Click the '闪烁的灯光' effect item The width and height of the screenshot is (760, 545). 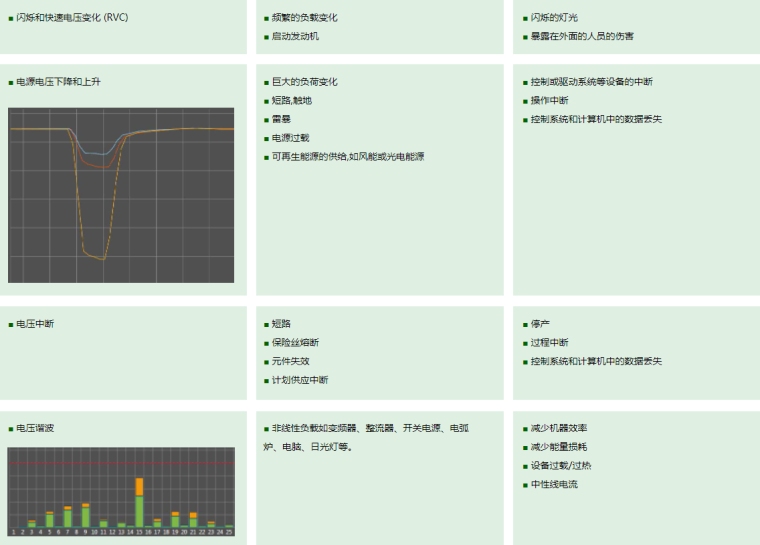click(554, 18)
